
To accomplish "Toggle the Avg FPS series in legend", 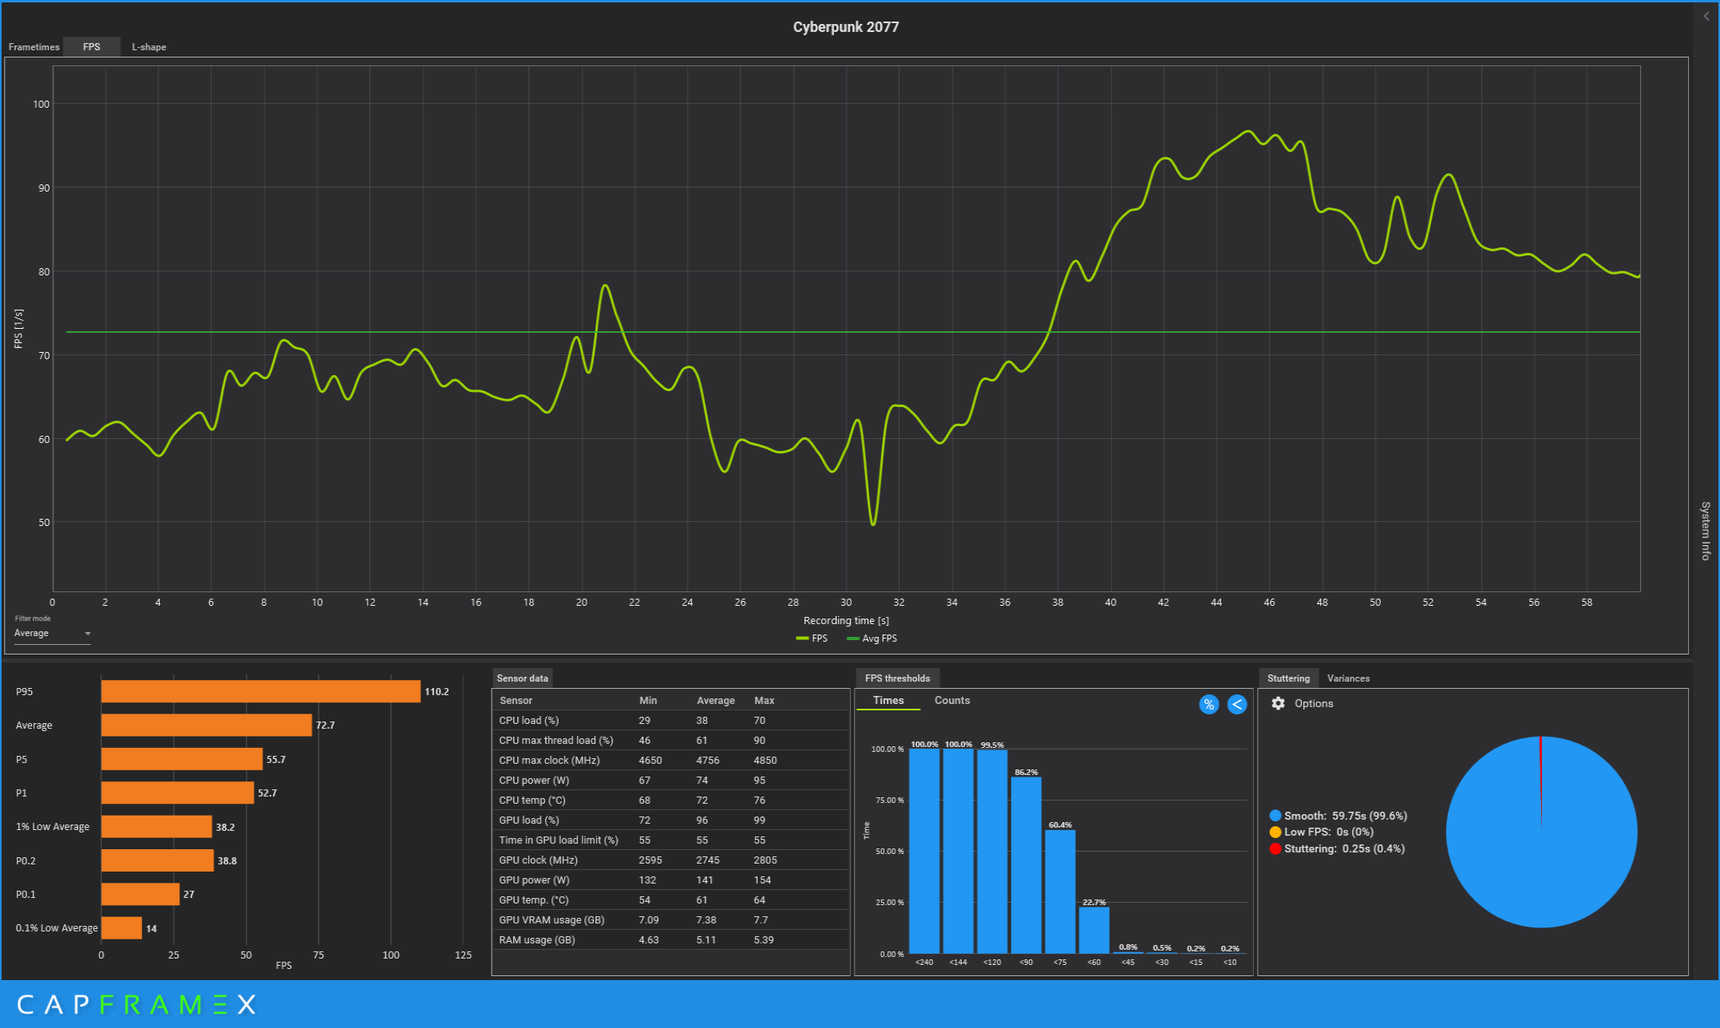I will click(872, 638).
